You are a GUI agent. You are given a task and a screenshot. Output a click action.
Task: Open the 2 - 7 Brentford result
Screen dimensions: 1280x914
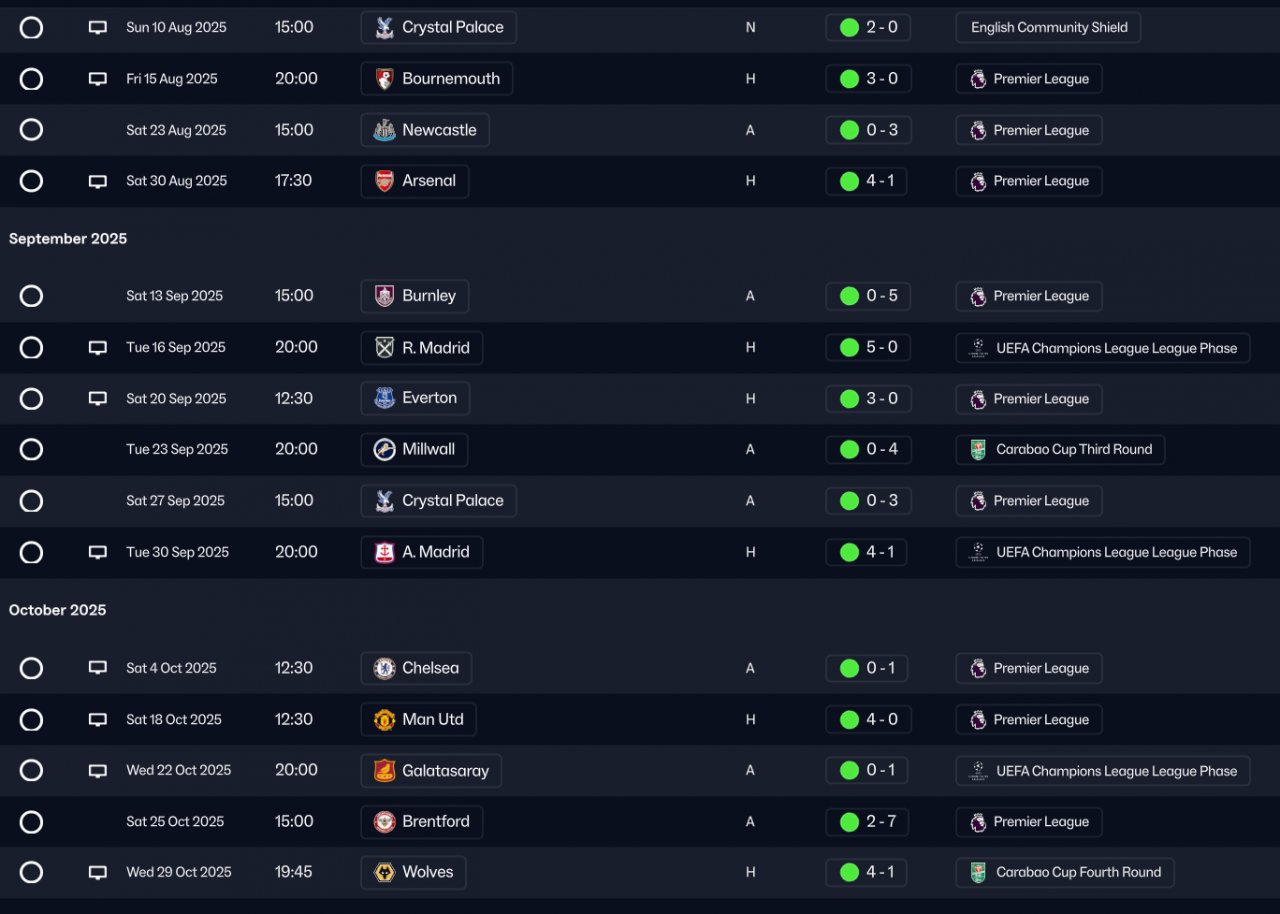[x=868, y=822]
